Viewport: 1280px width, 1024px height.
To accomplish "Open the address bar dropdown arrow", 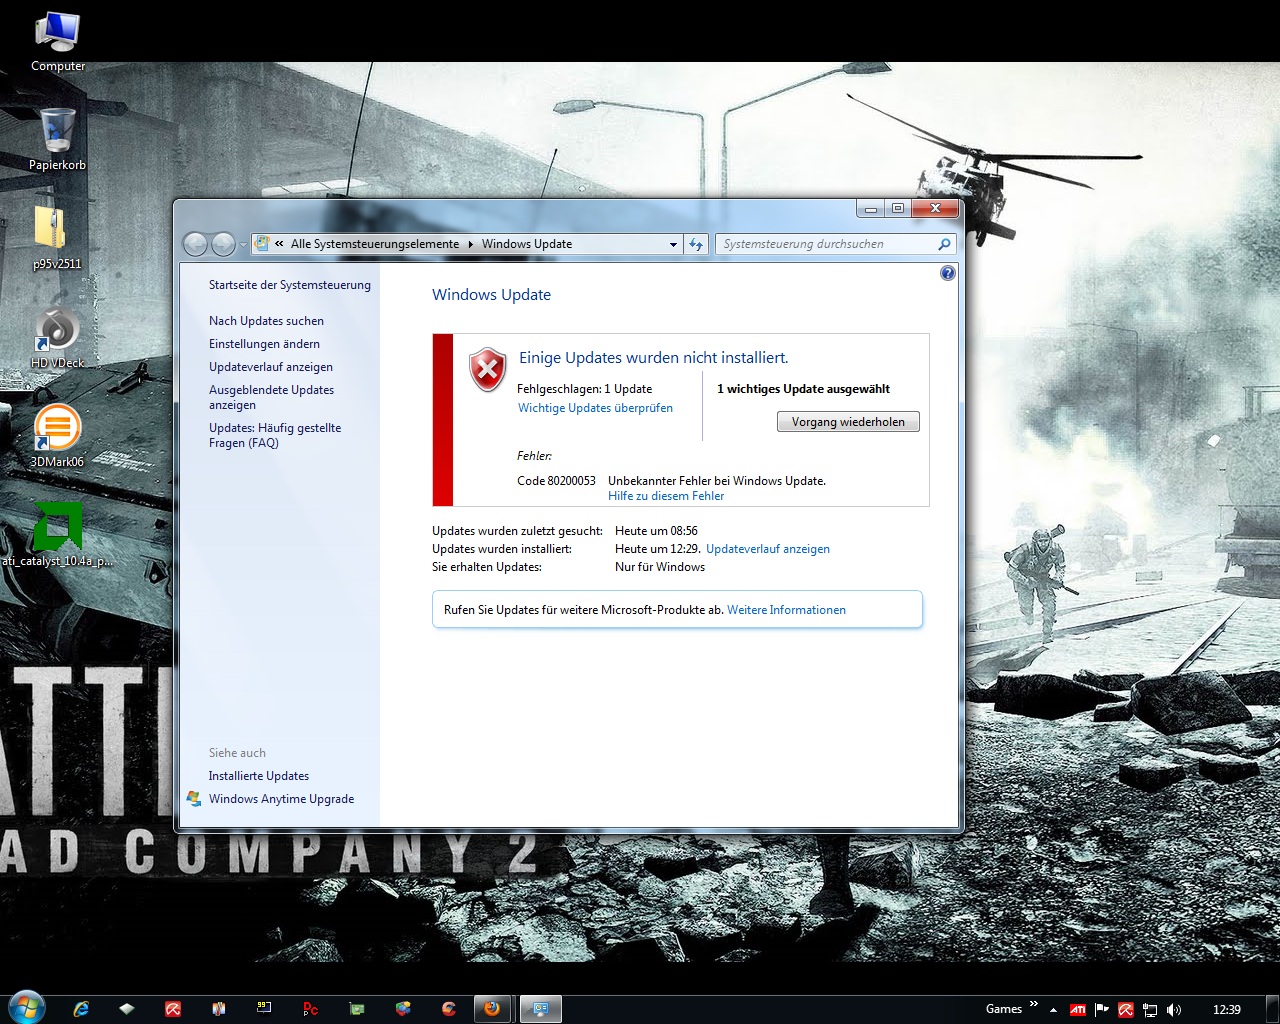I will [x=673, y=244].
